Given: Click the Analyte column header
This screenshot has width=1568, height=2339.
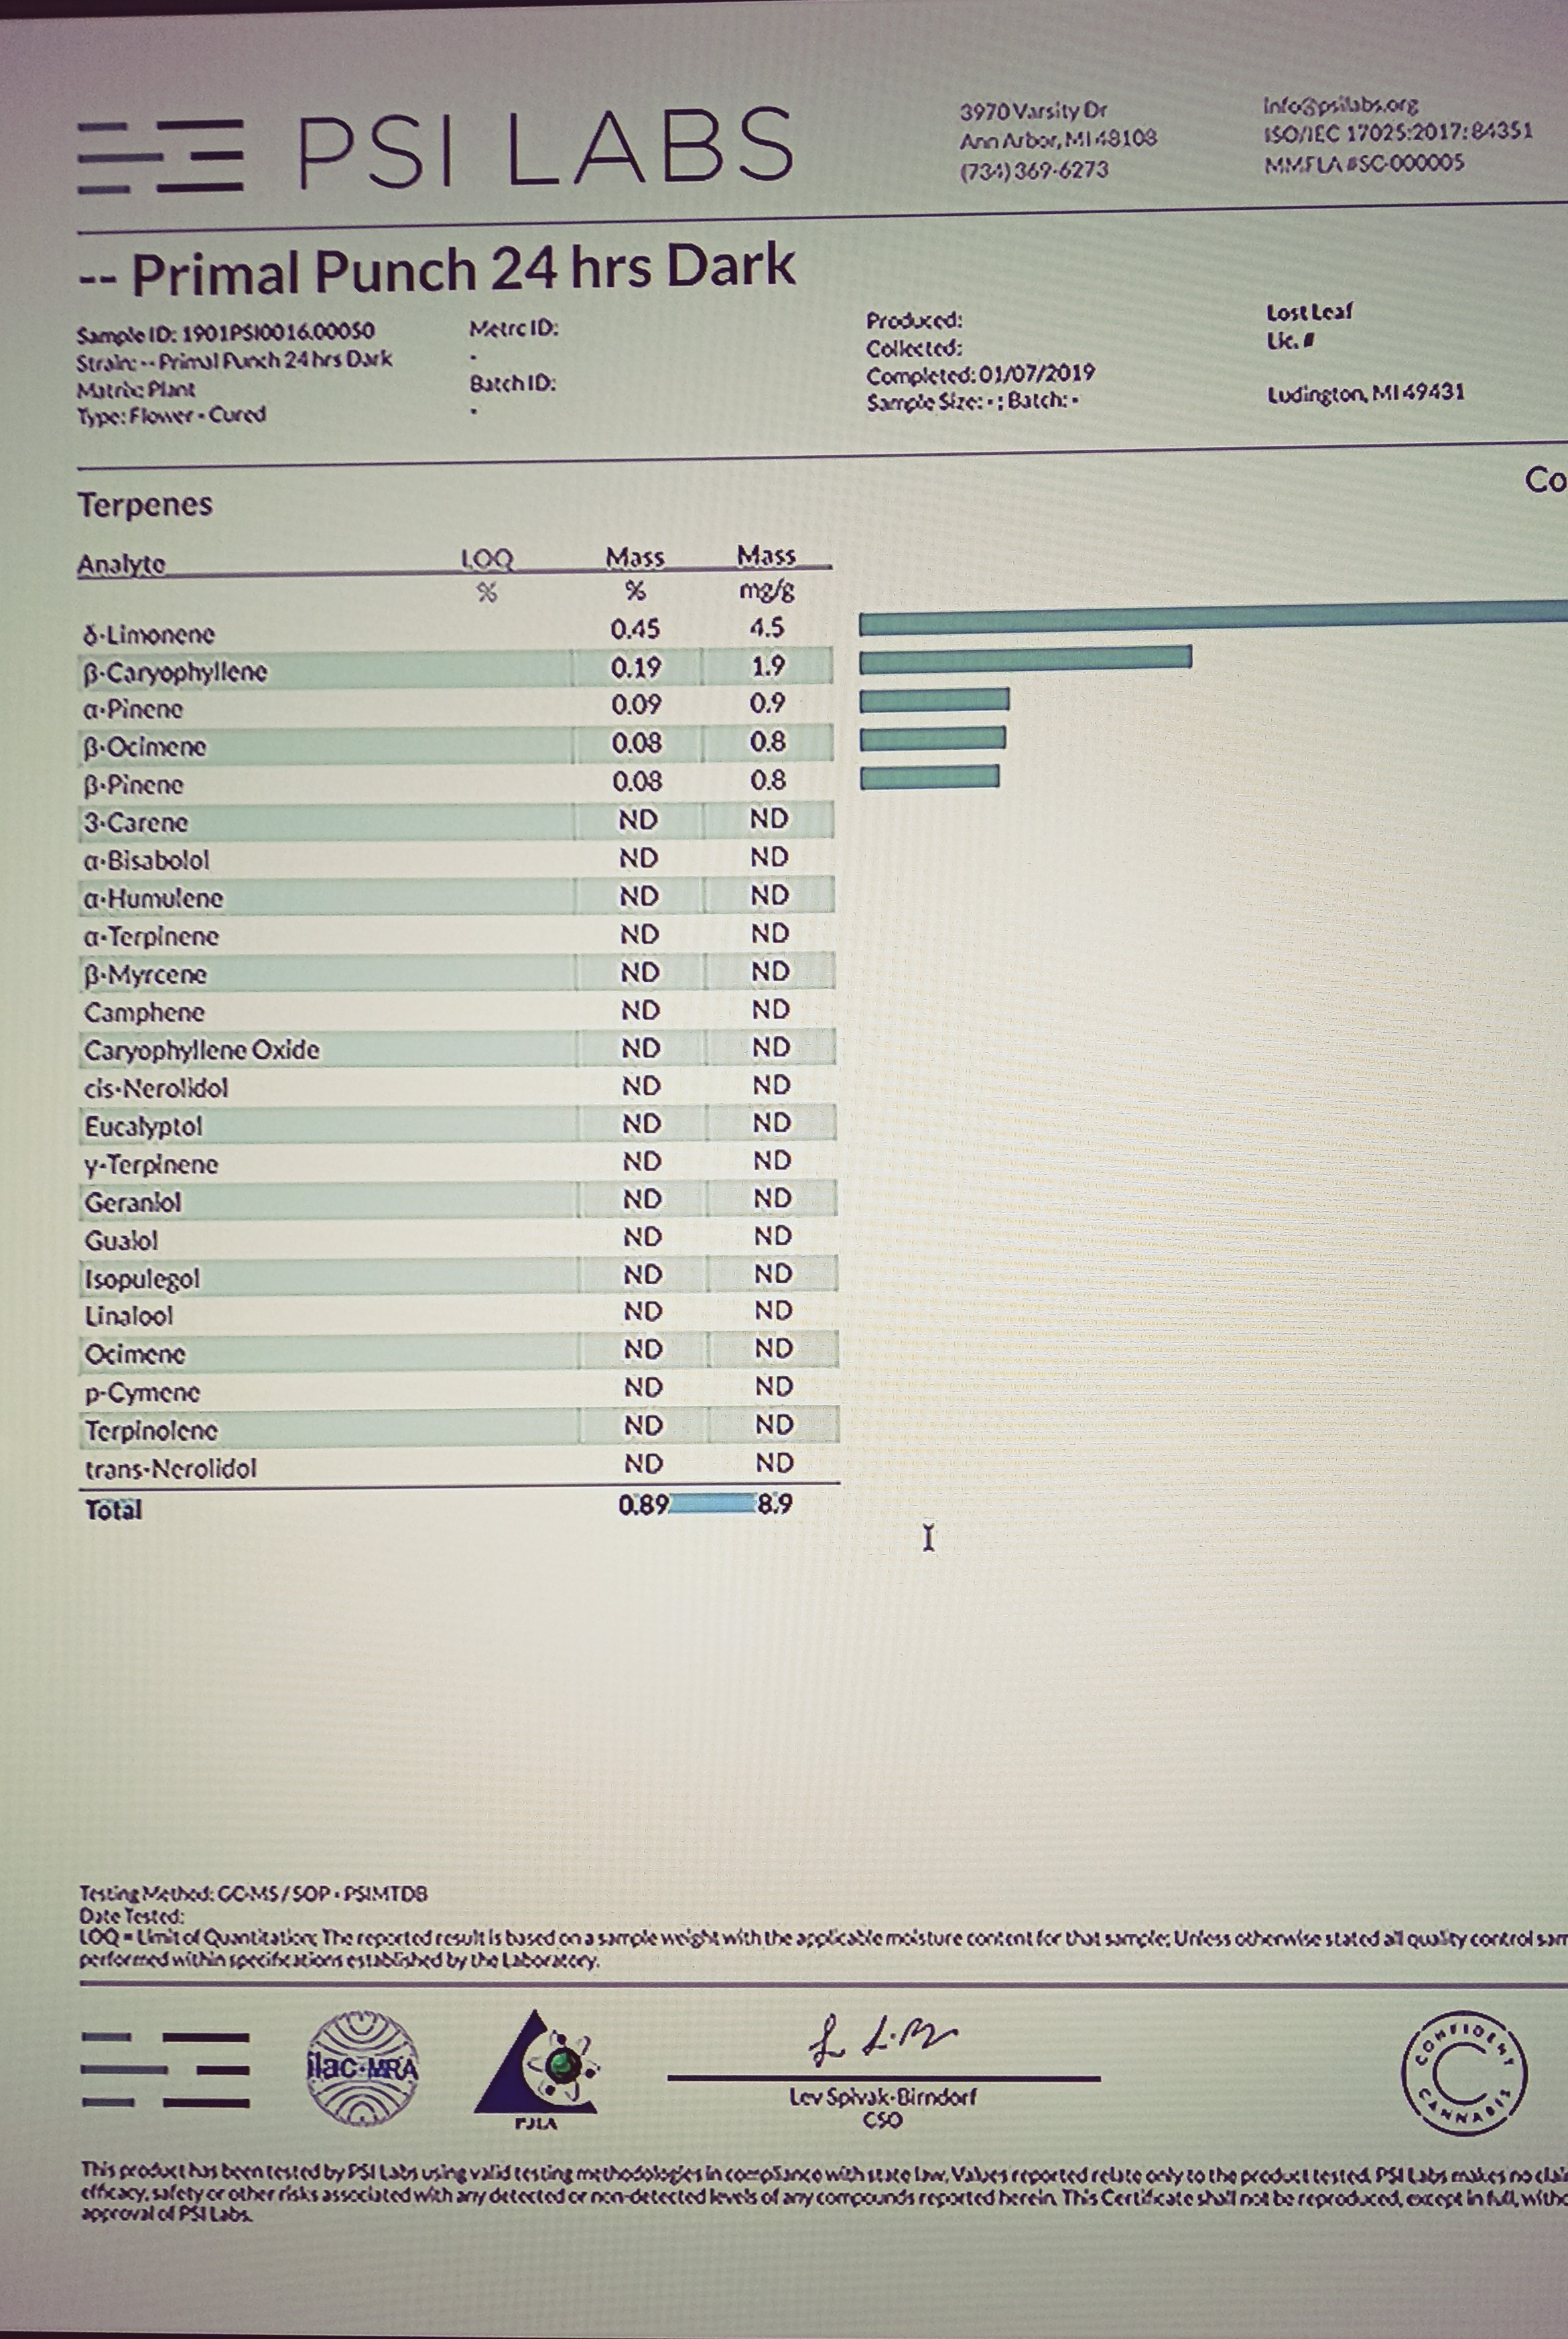Looking at the screenshot, I should pyautogui.click(x=122, y=564).
